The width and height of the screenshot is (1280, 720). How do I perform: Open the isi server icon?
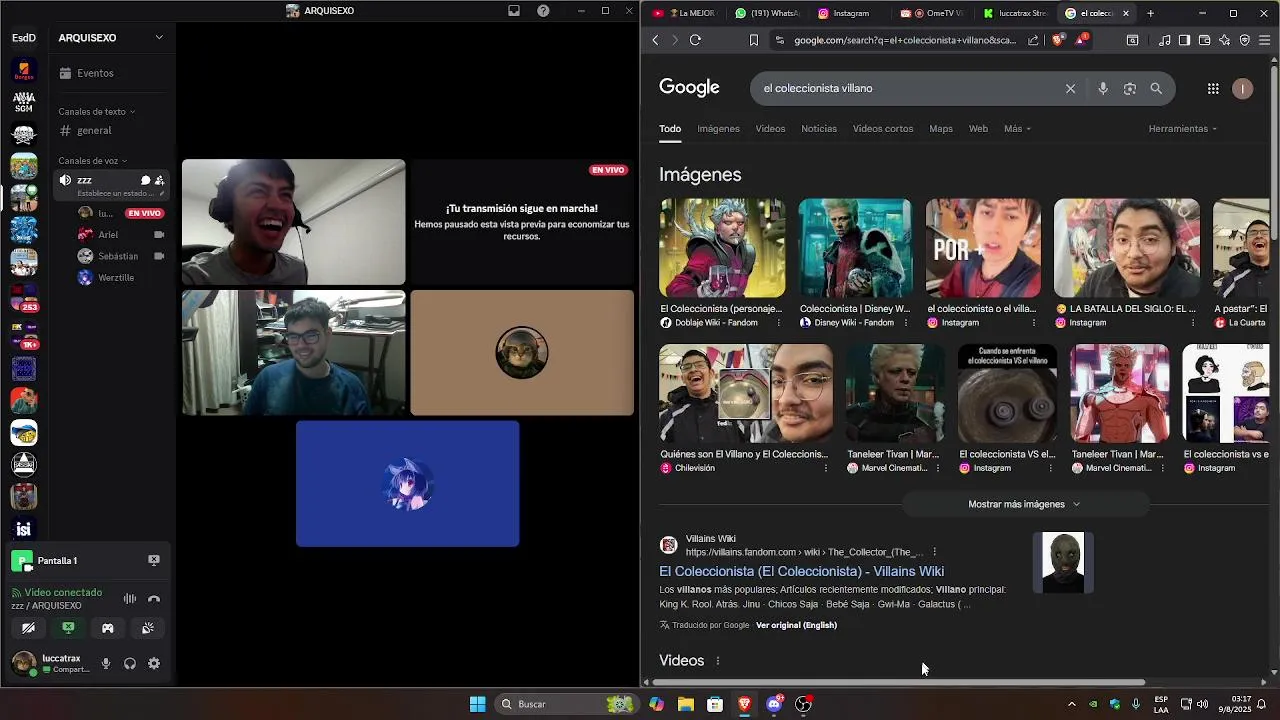(x=24, y=529)
